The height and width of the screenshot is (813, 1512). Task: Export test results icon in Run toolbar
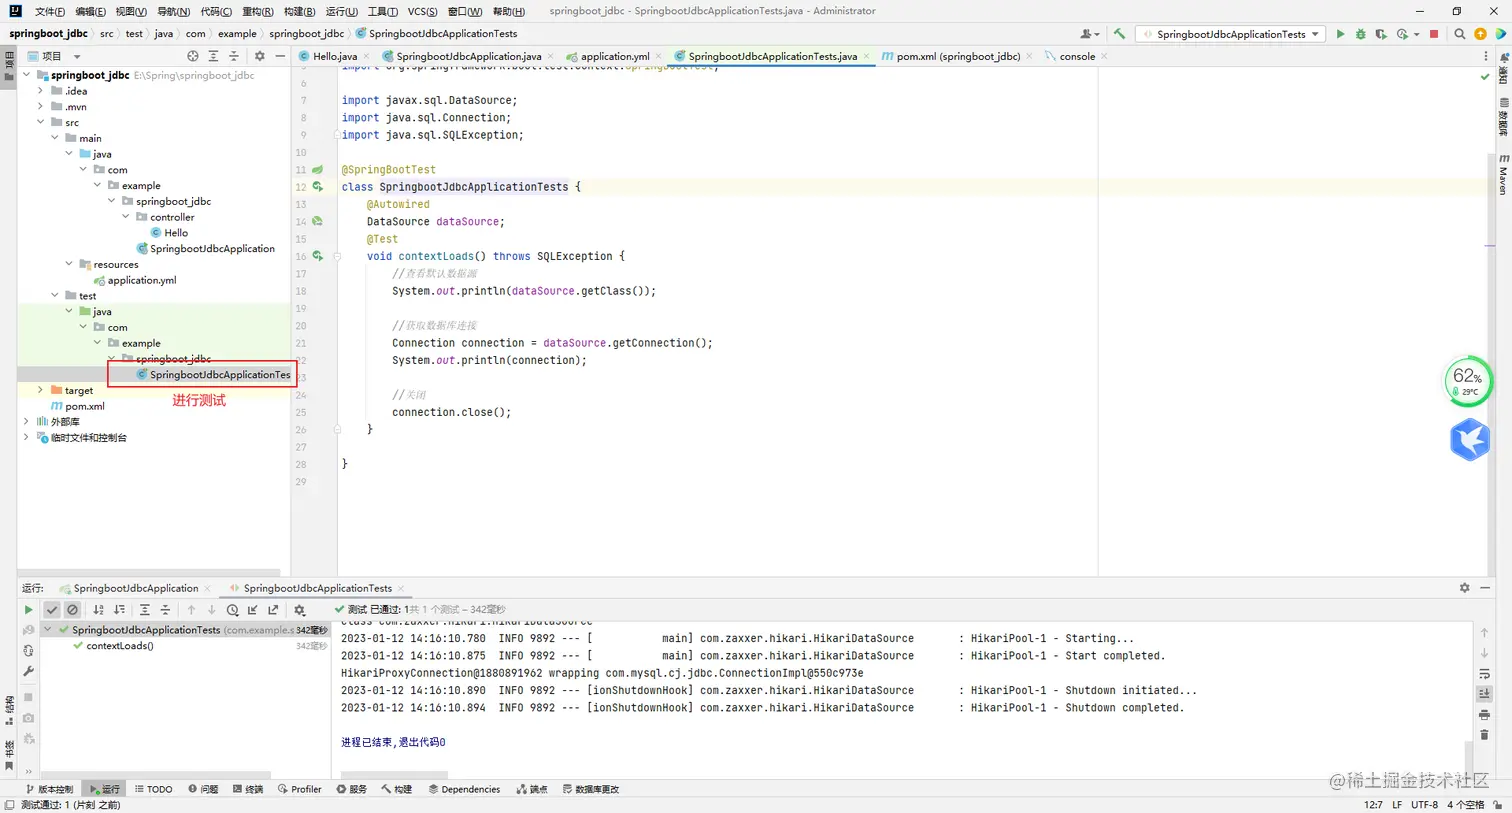pyautogui.click(x=273, y=610)
